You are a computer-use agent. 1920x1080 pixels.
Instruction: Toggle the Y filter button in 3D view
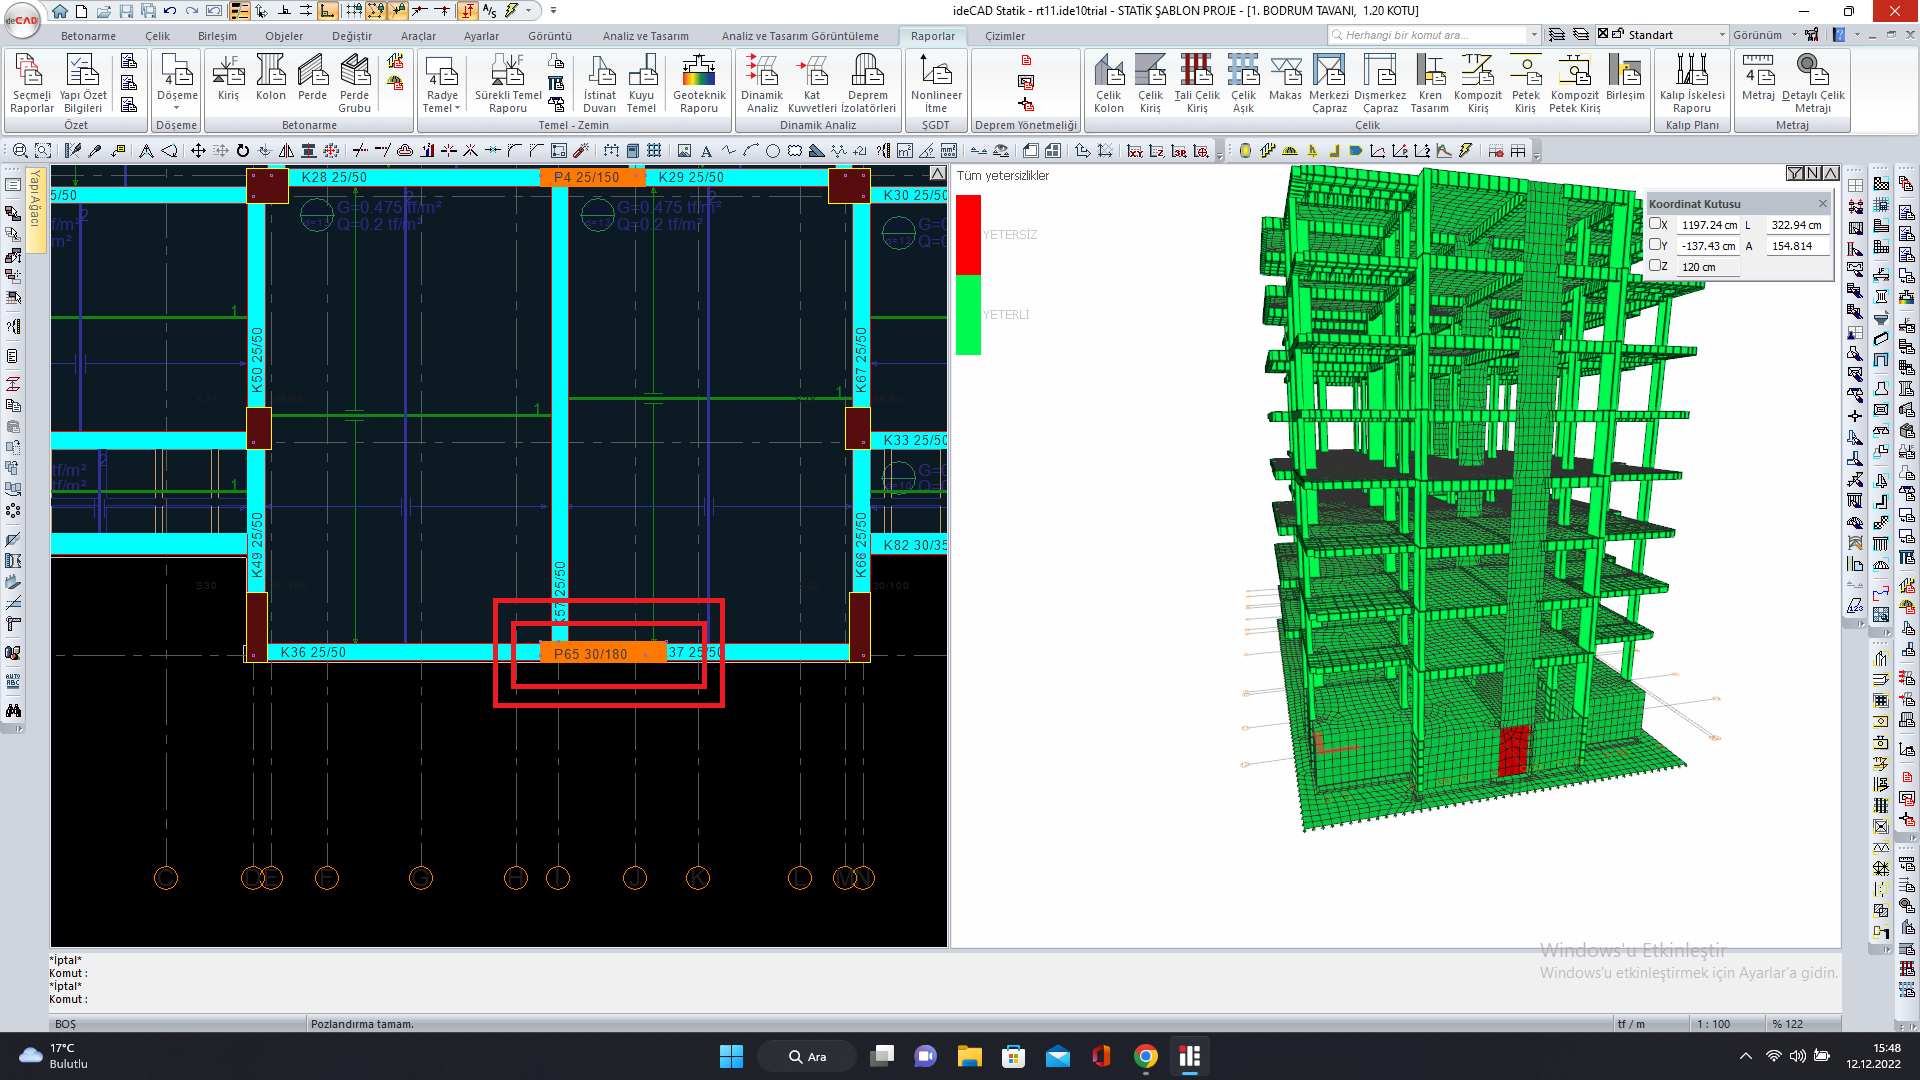click(1795, 173)
